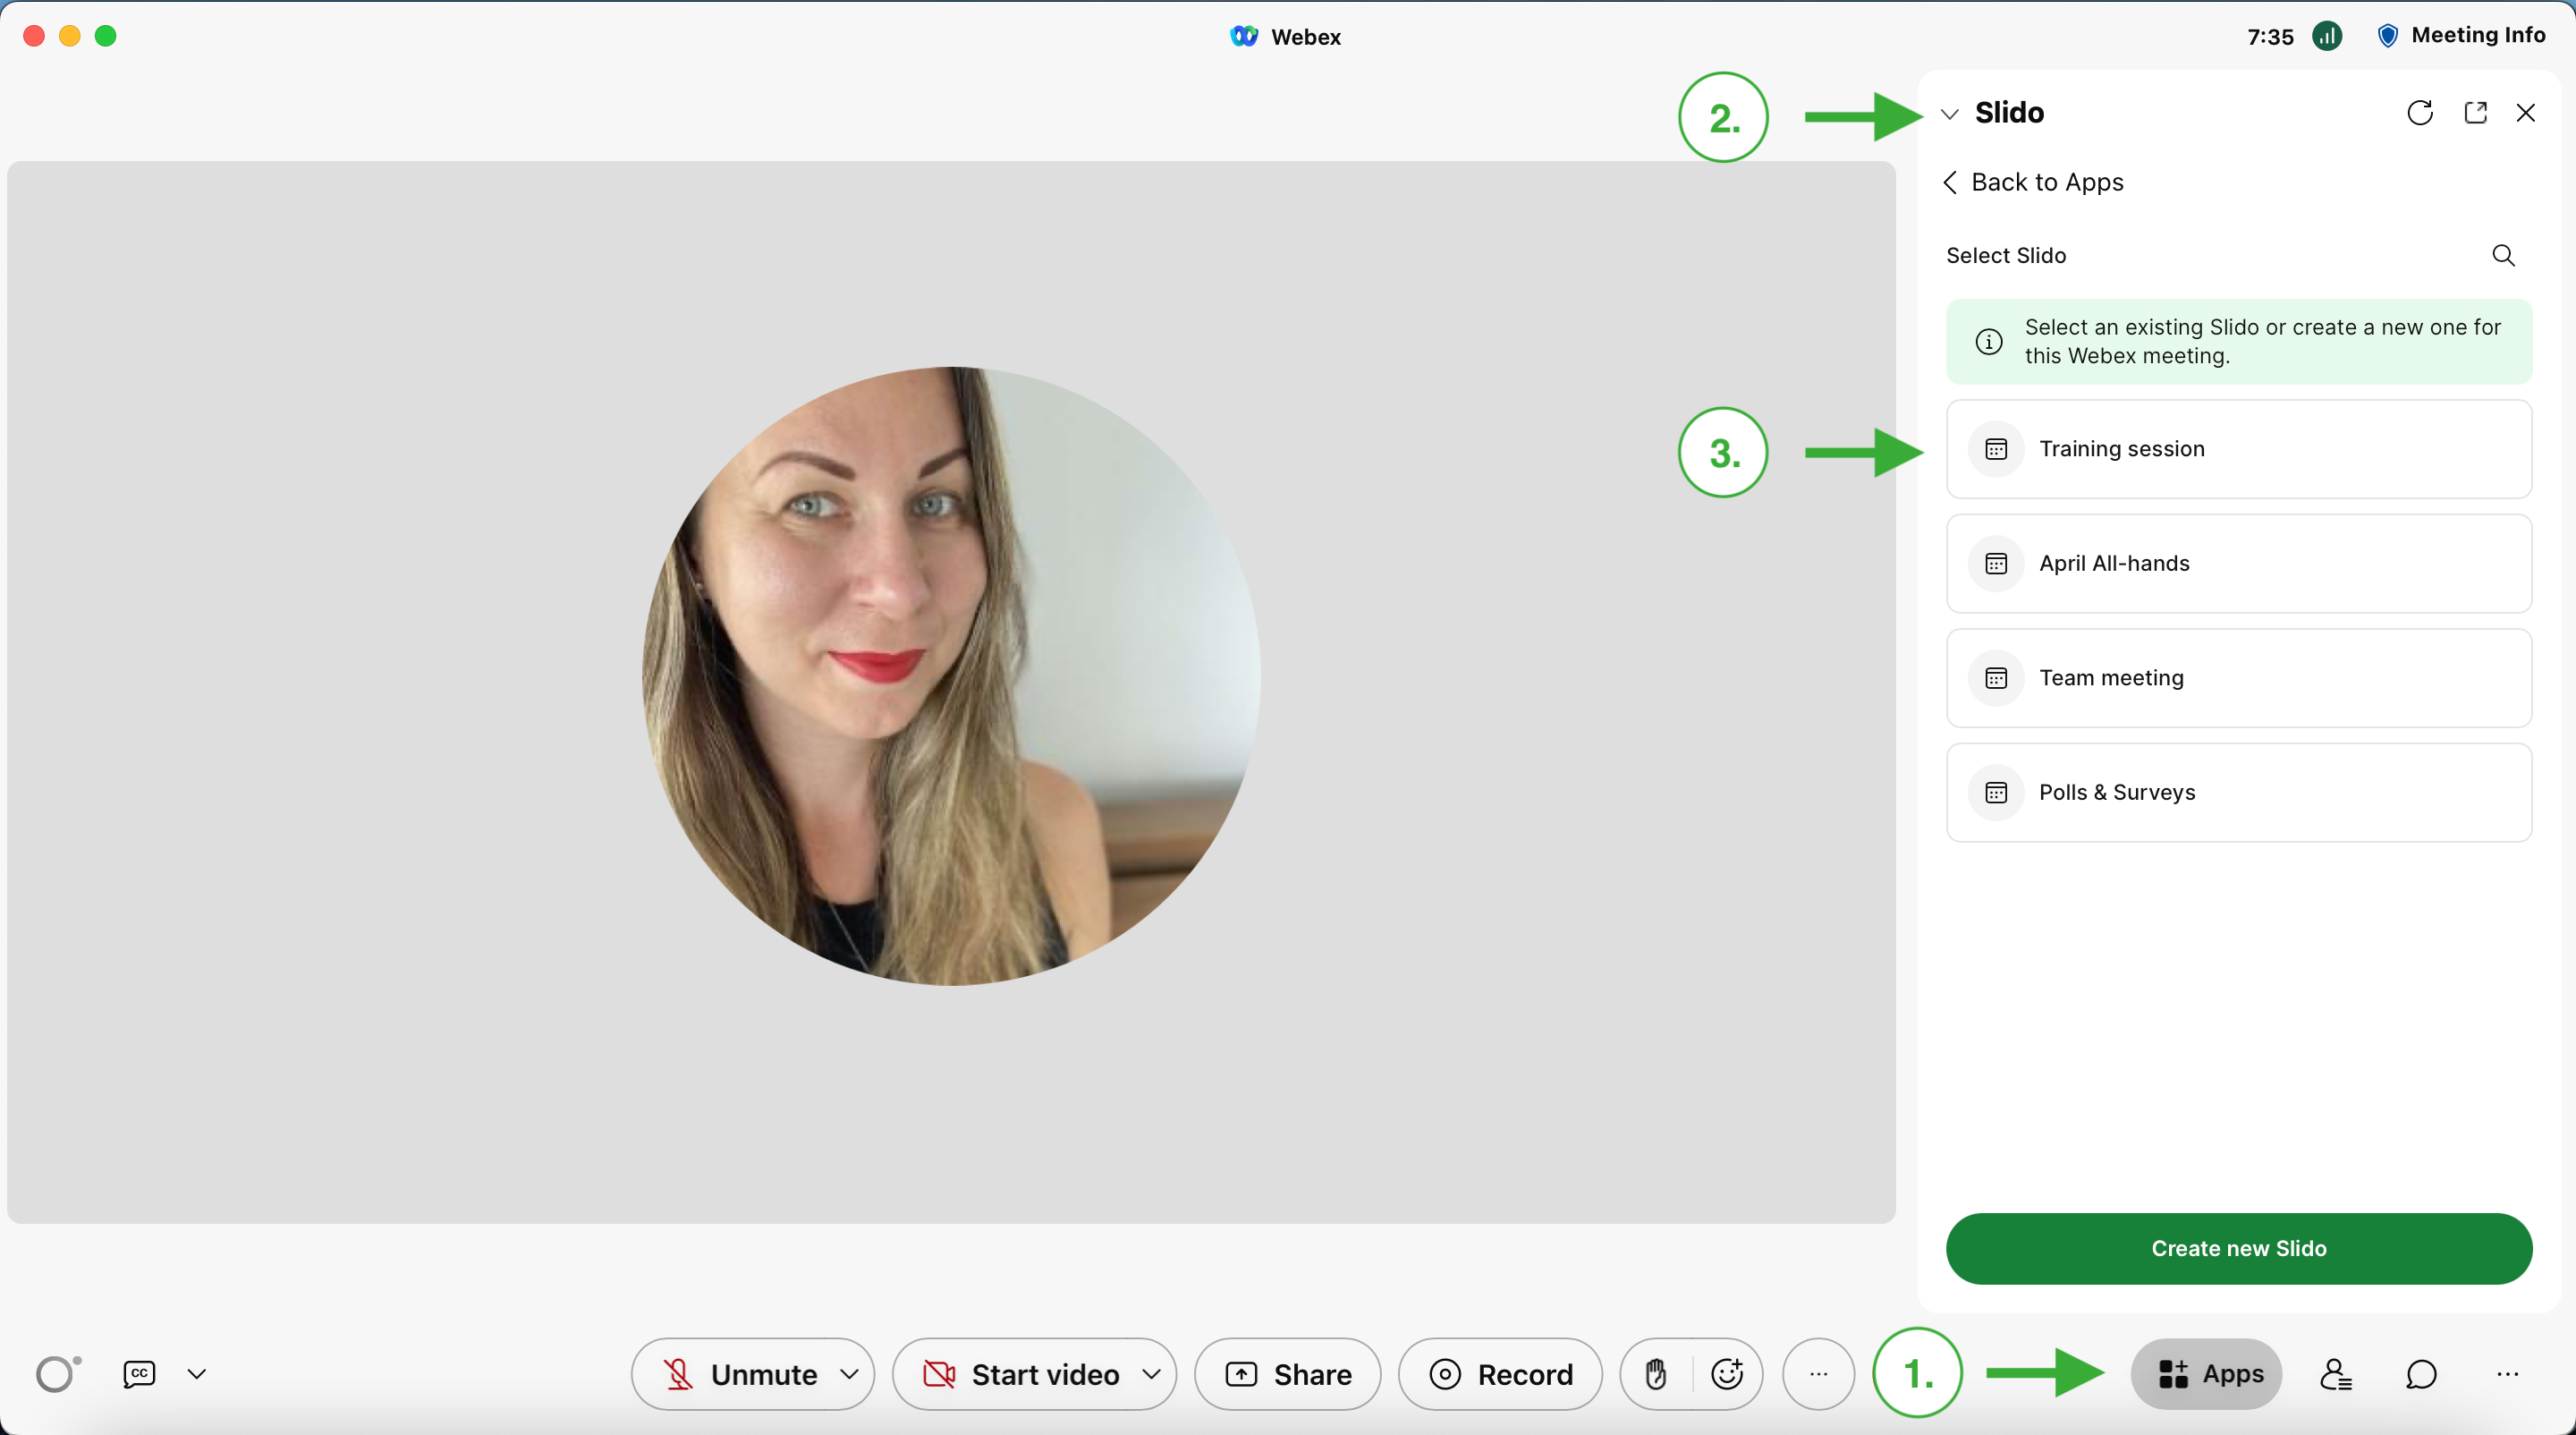Viewport: 2576px width, 1435px height.
Task: Open reactions with the smiley icon
Action: [1728, 1374]
